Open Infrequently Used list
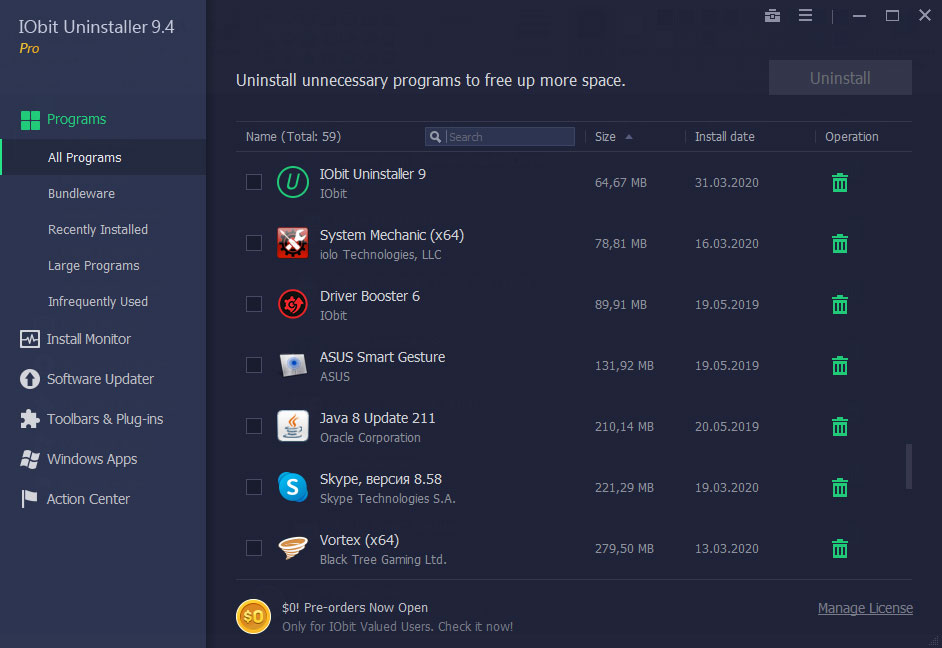 coord(98,301)
